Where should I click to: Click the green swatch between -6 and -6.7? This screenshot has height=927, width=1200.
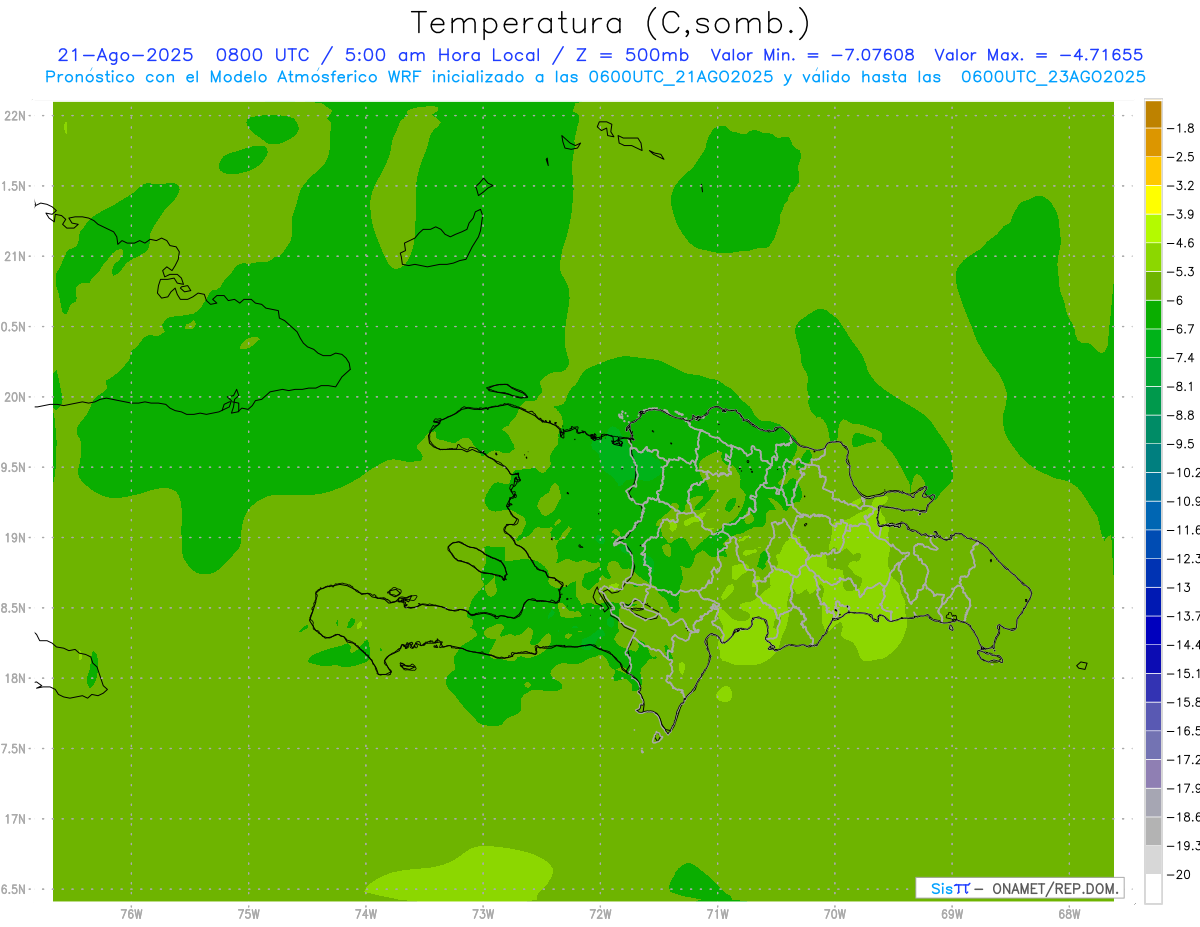click(1153, 314)
